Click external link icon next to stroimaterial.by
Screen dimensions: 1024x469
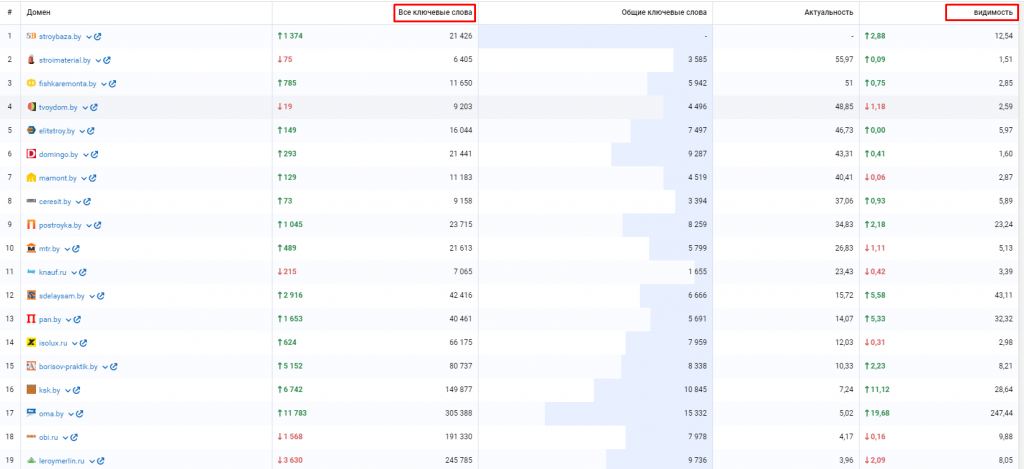tap(107, 60)
